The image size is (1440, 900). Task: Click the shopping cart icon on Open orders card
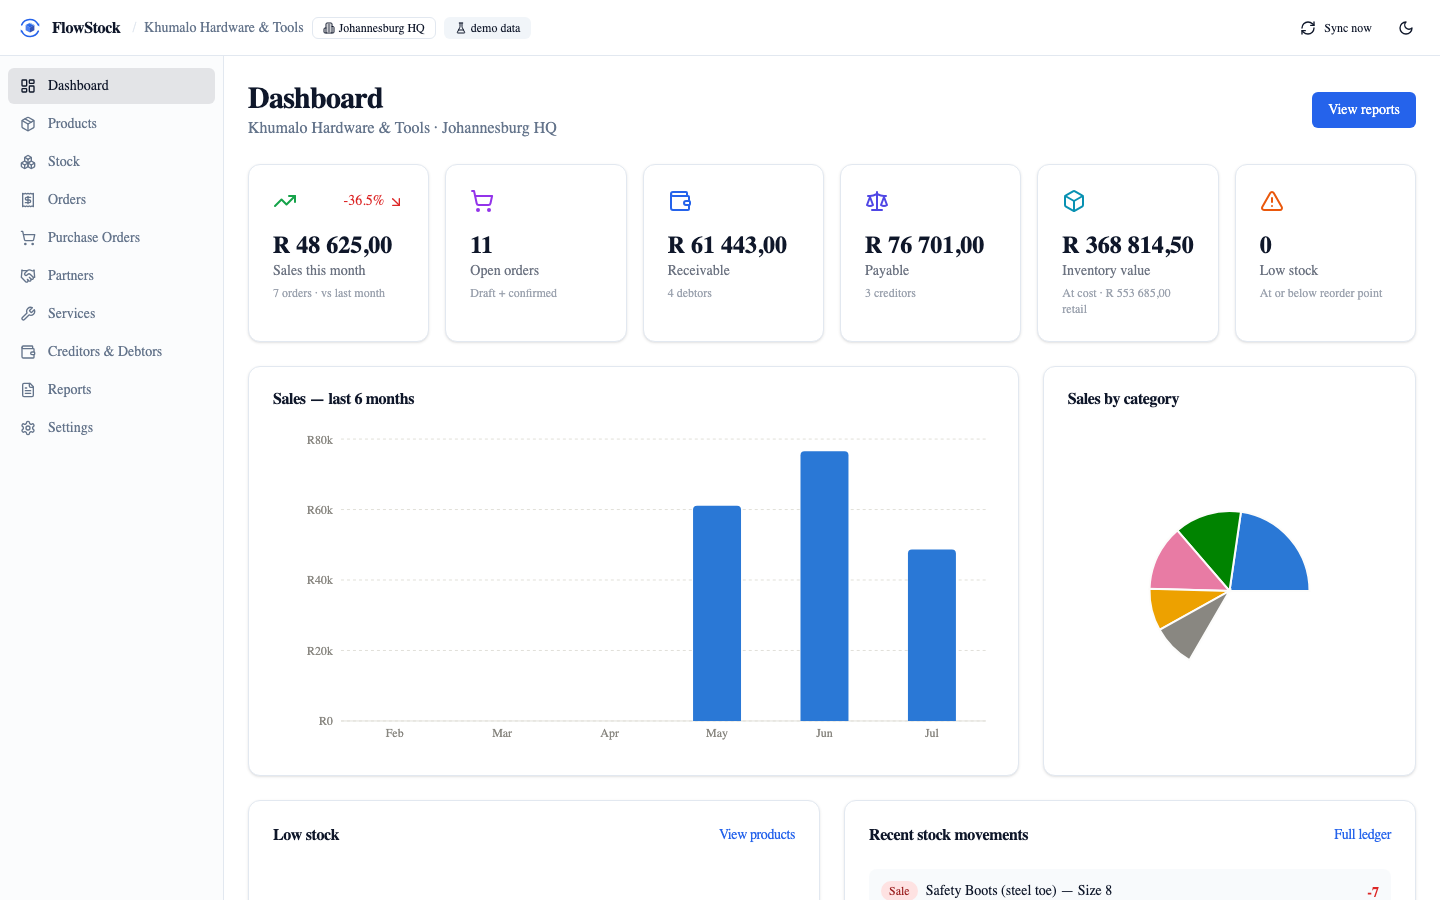point(482,201)
